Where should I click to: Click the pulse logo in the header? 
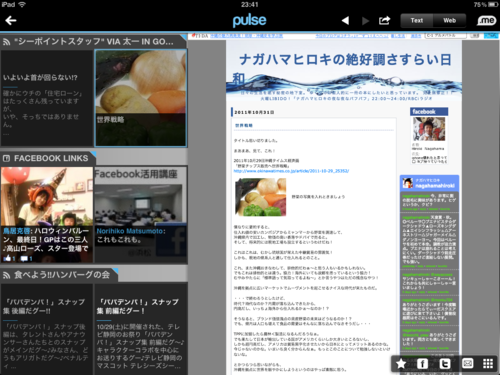coord(249,21)
